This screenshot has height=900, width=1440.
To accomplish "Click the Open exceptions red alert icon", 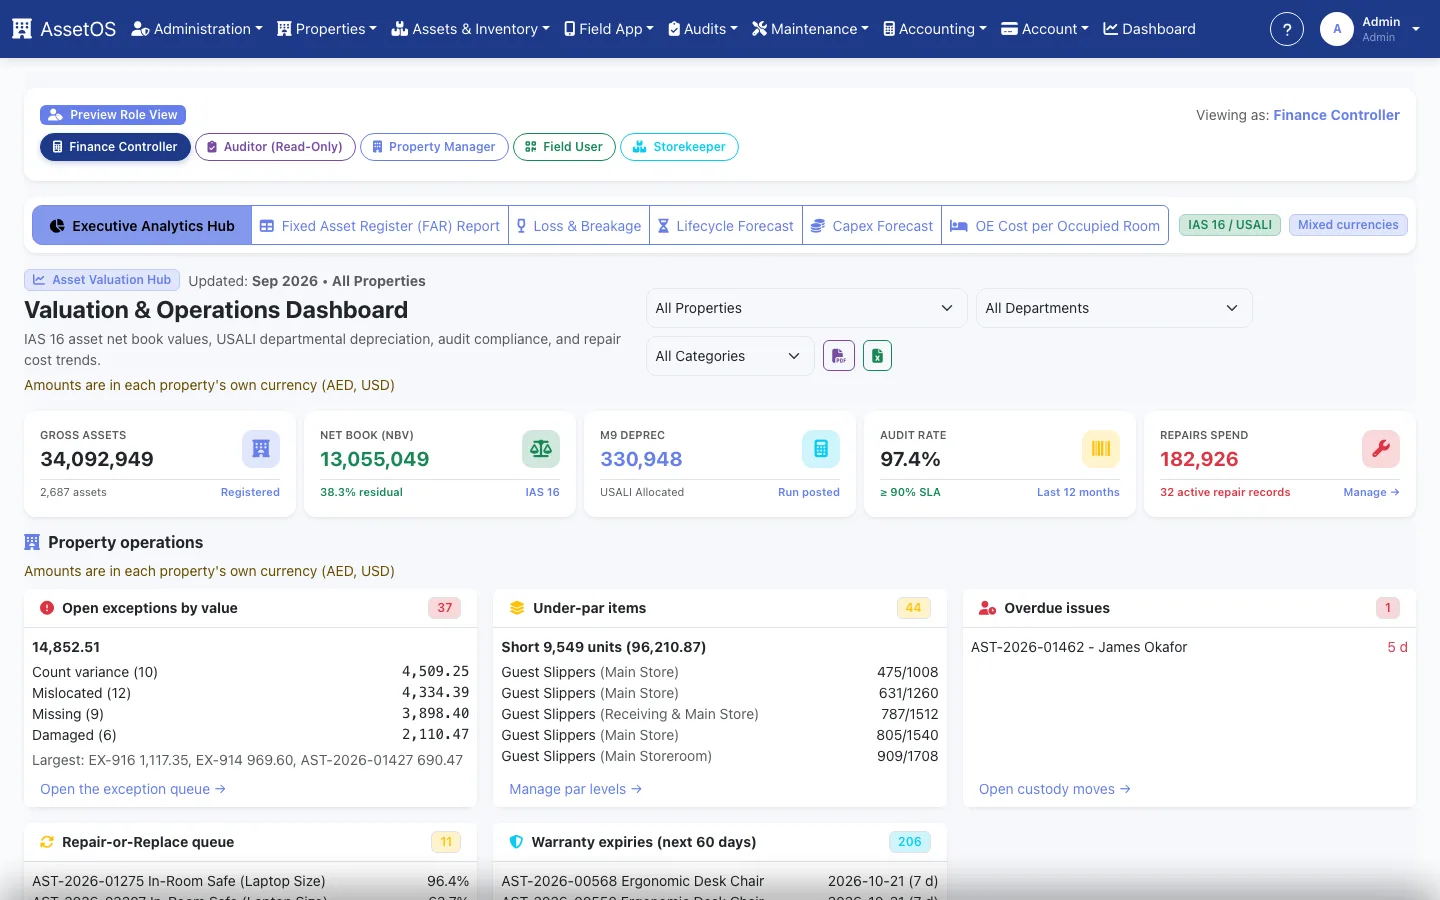I will click(x=47, y=608).
